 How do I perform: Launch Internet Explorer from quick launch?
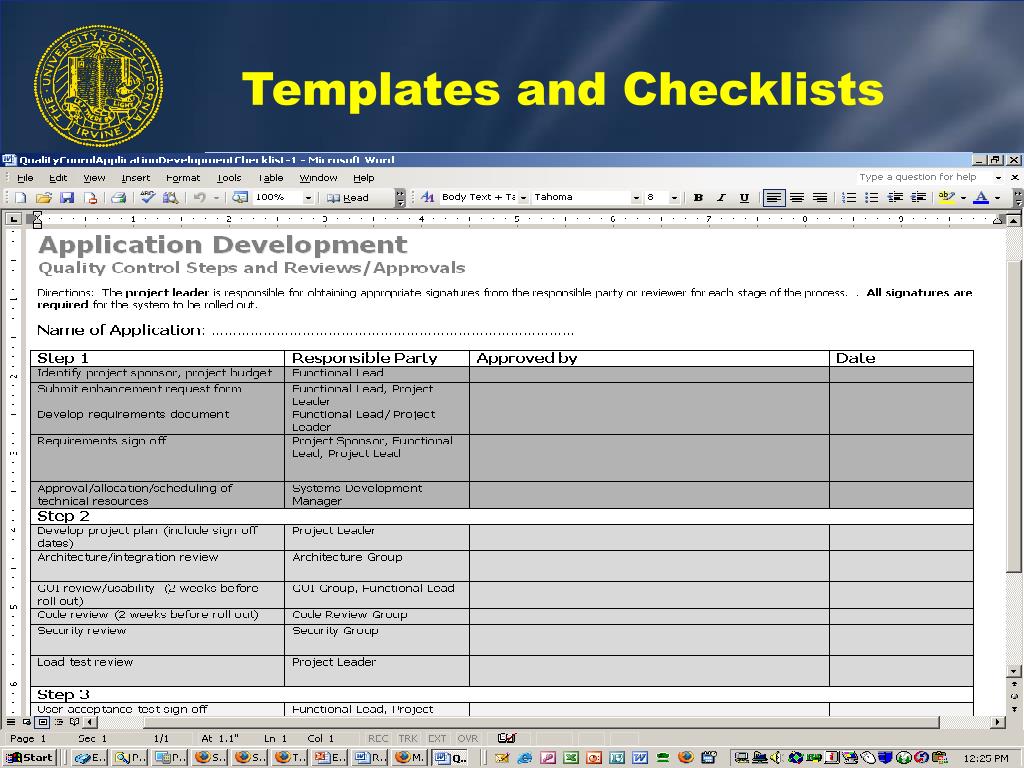[x=524, y=758]
